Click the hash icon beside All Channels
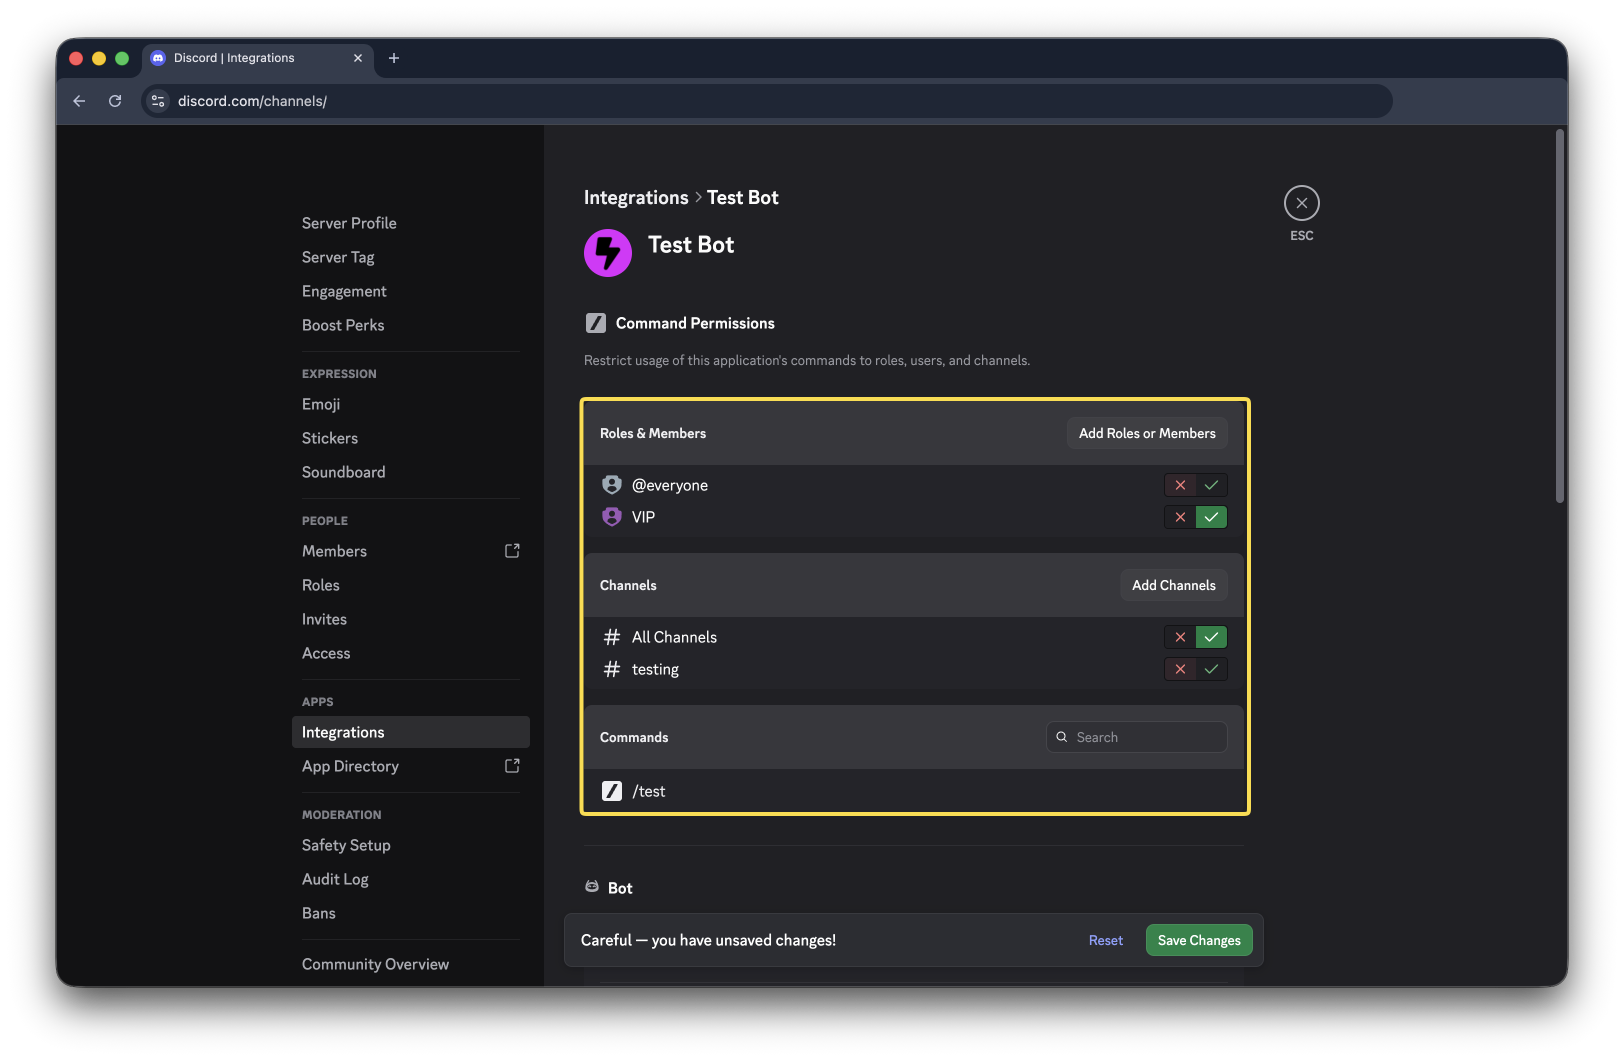This screenshot has width=1624, height=1061. tap(612, 637)
